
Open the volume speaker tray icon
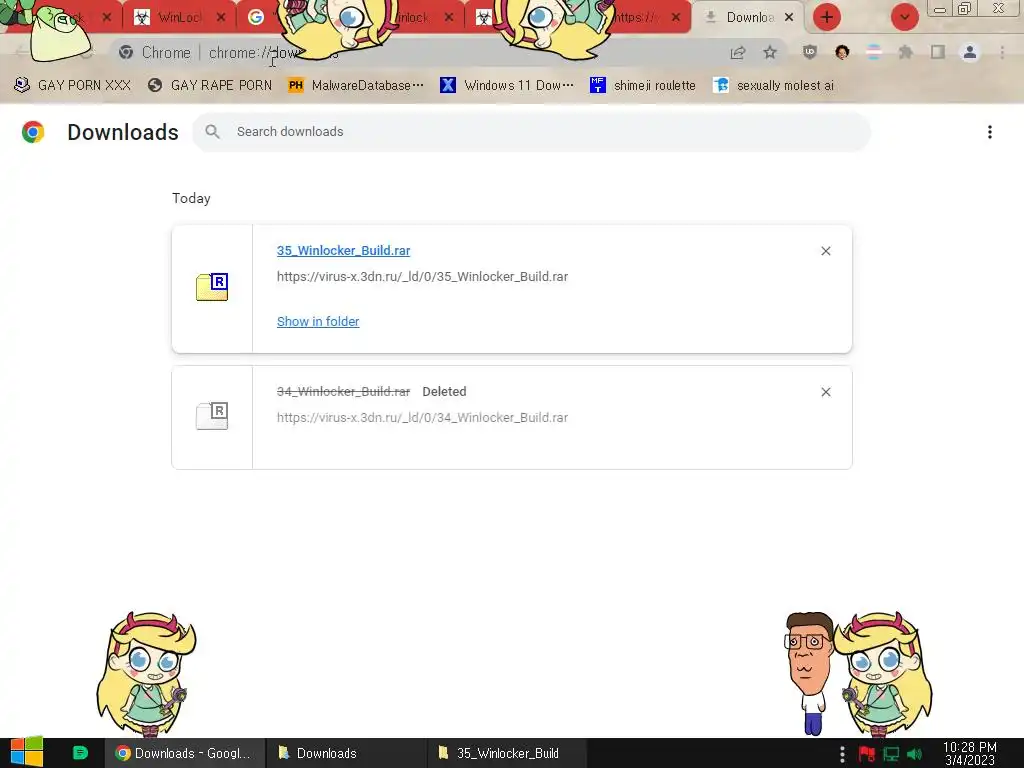coord(914,754)
